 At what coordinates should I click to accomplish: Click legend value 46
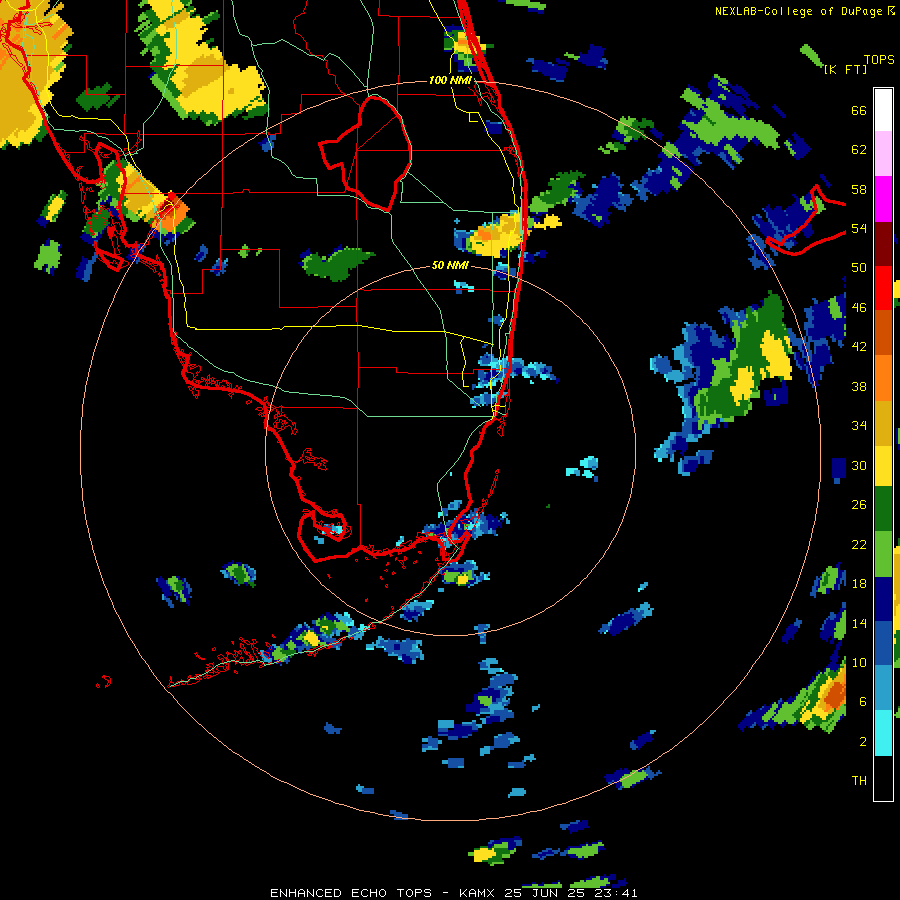point(859,308)
